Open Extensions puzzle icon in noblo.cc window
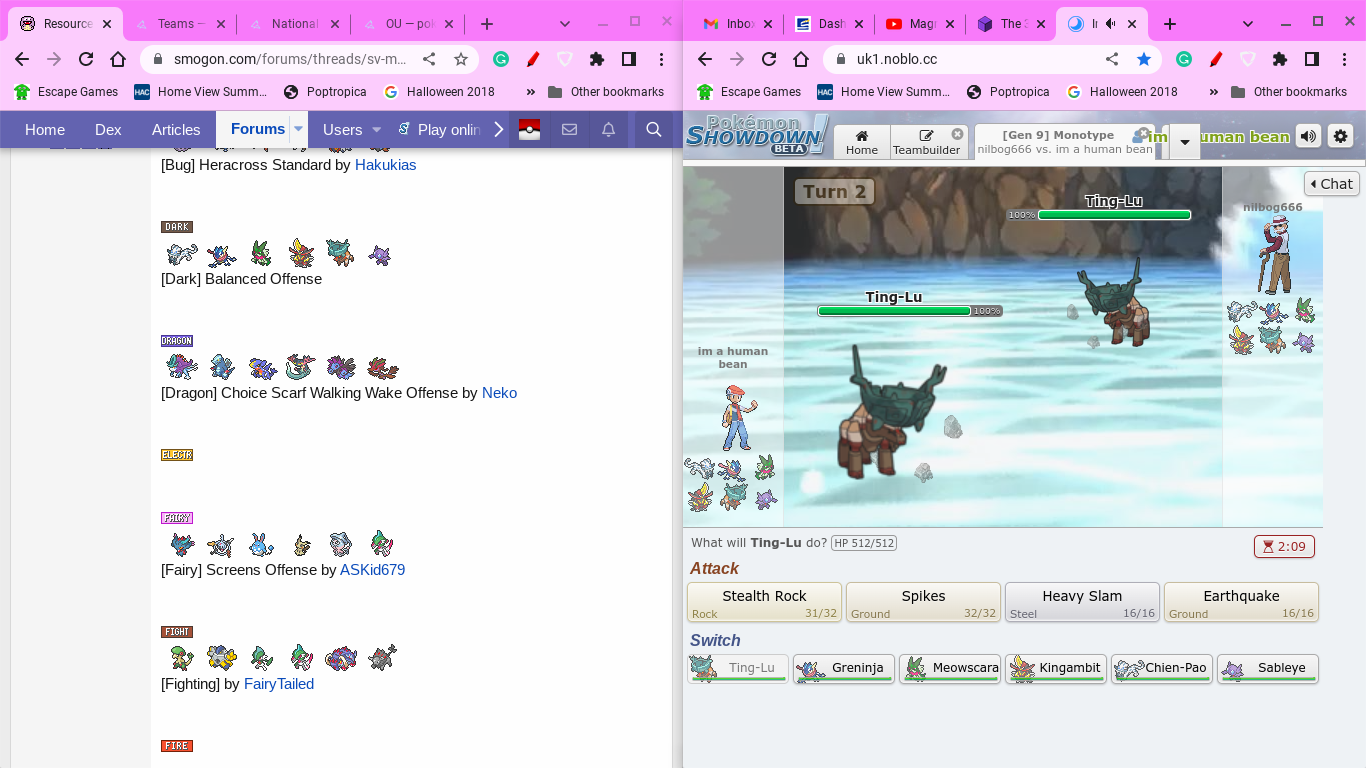The image size is (1366, 768). [x=1280, y=59]
